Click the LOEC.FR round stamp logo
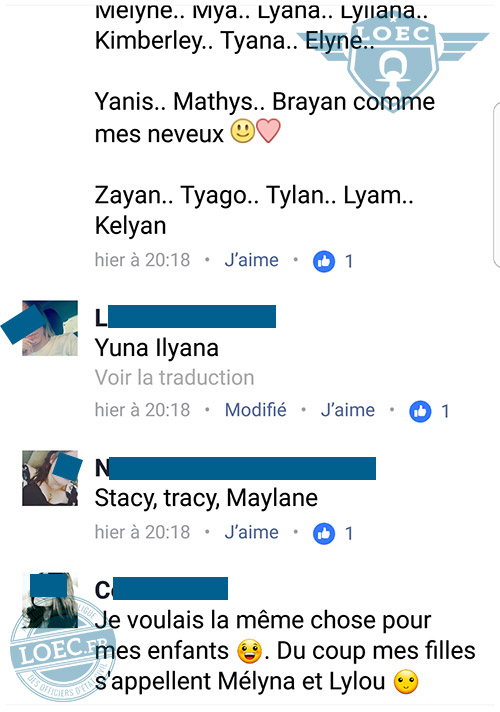This screenshot has width=500, height=712. coord(61,650)
